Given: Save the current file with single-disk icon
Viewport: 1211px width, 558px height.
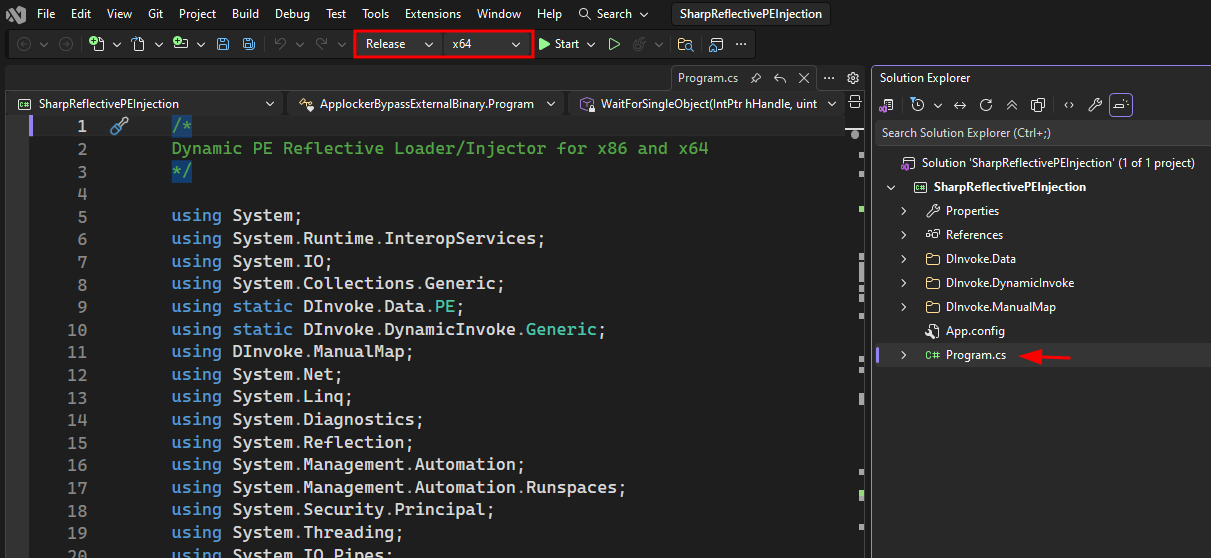Looking at the screenshot, I should click(223, 44).
